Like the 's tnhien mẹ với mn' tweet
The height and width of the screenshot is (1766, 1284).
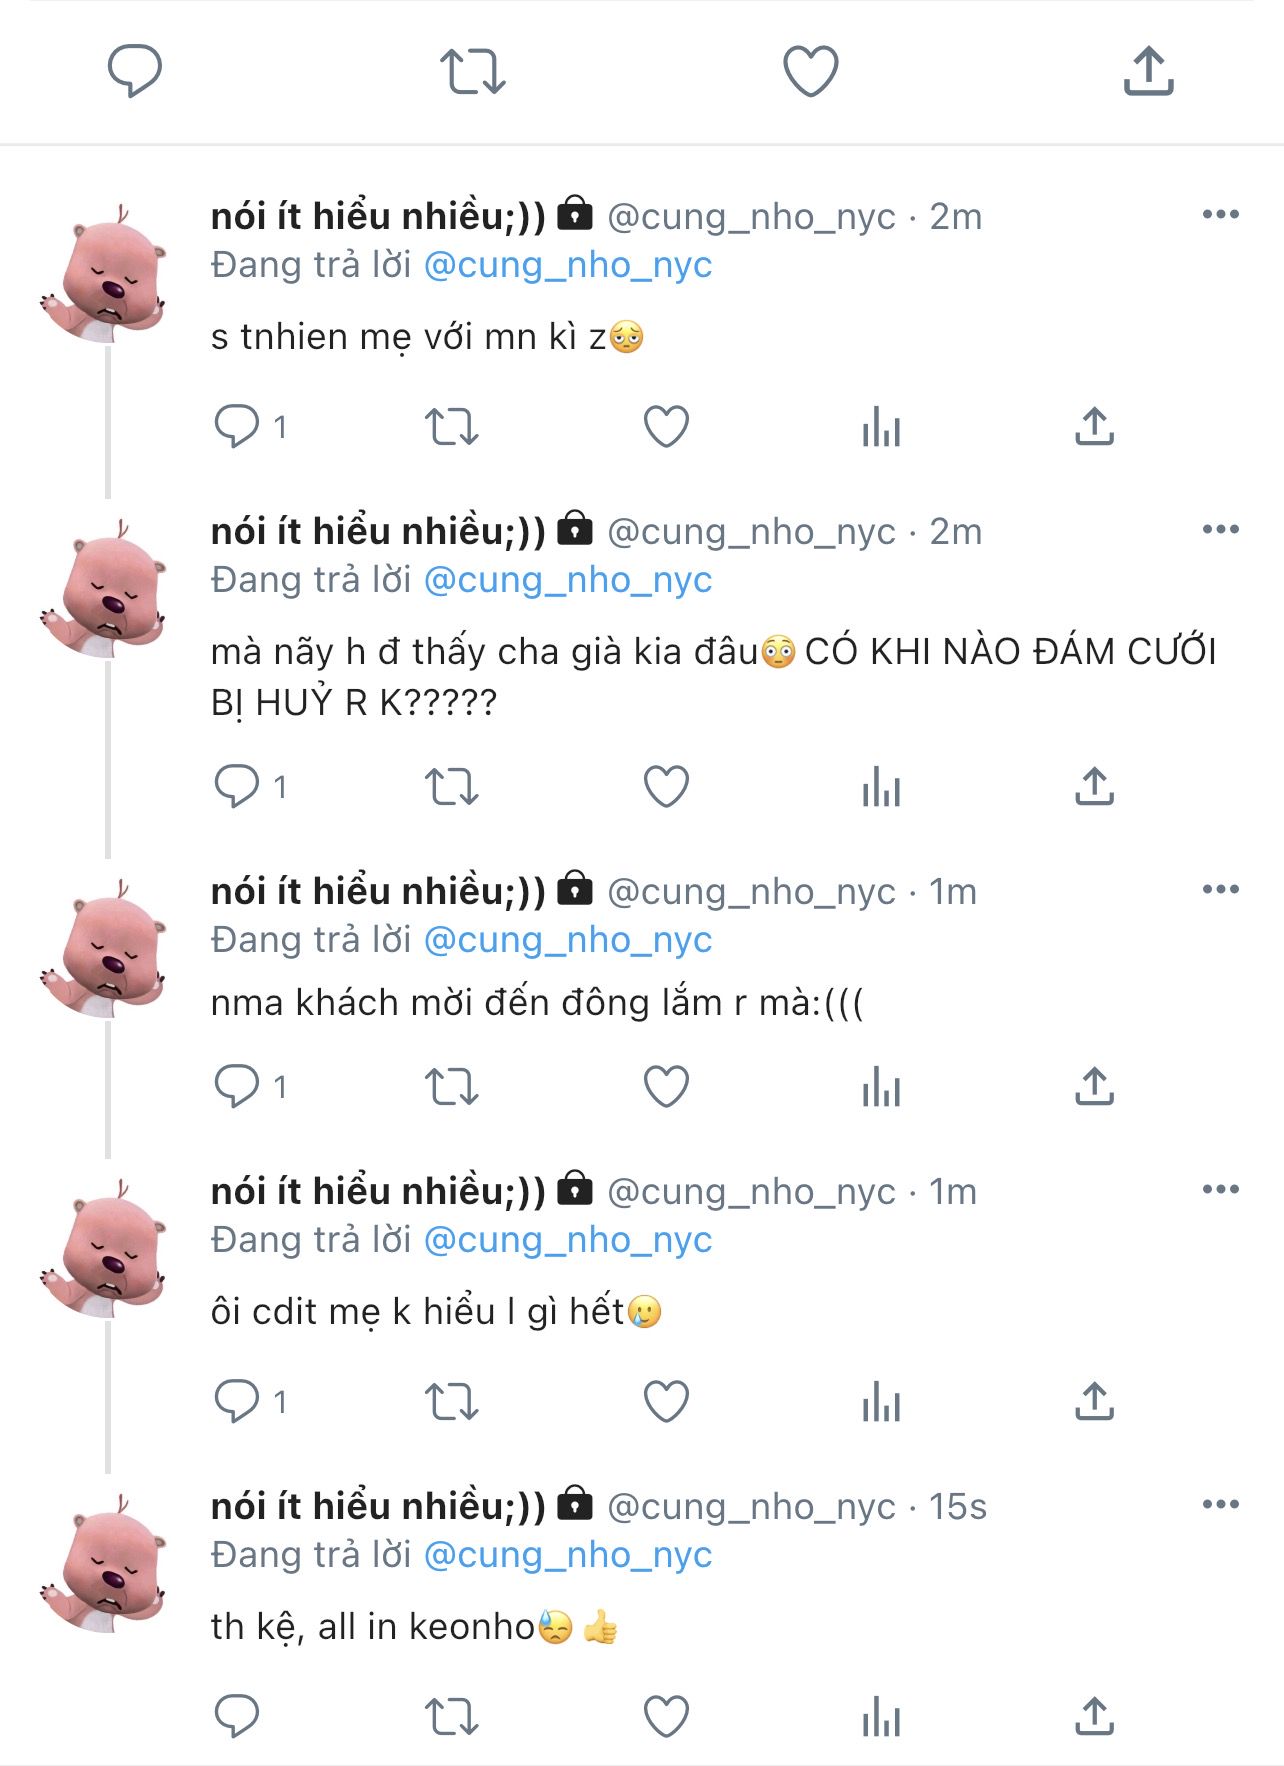pyautogui.click(x=666, y=426)
